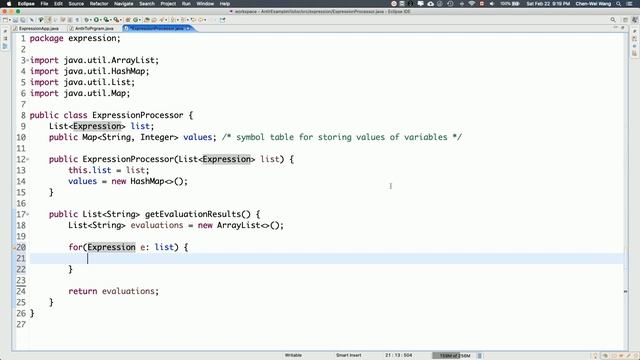Open the Debug configurations dropdown arrow

click(91, 20)
